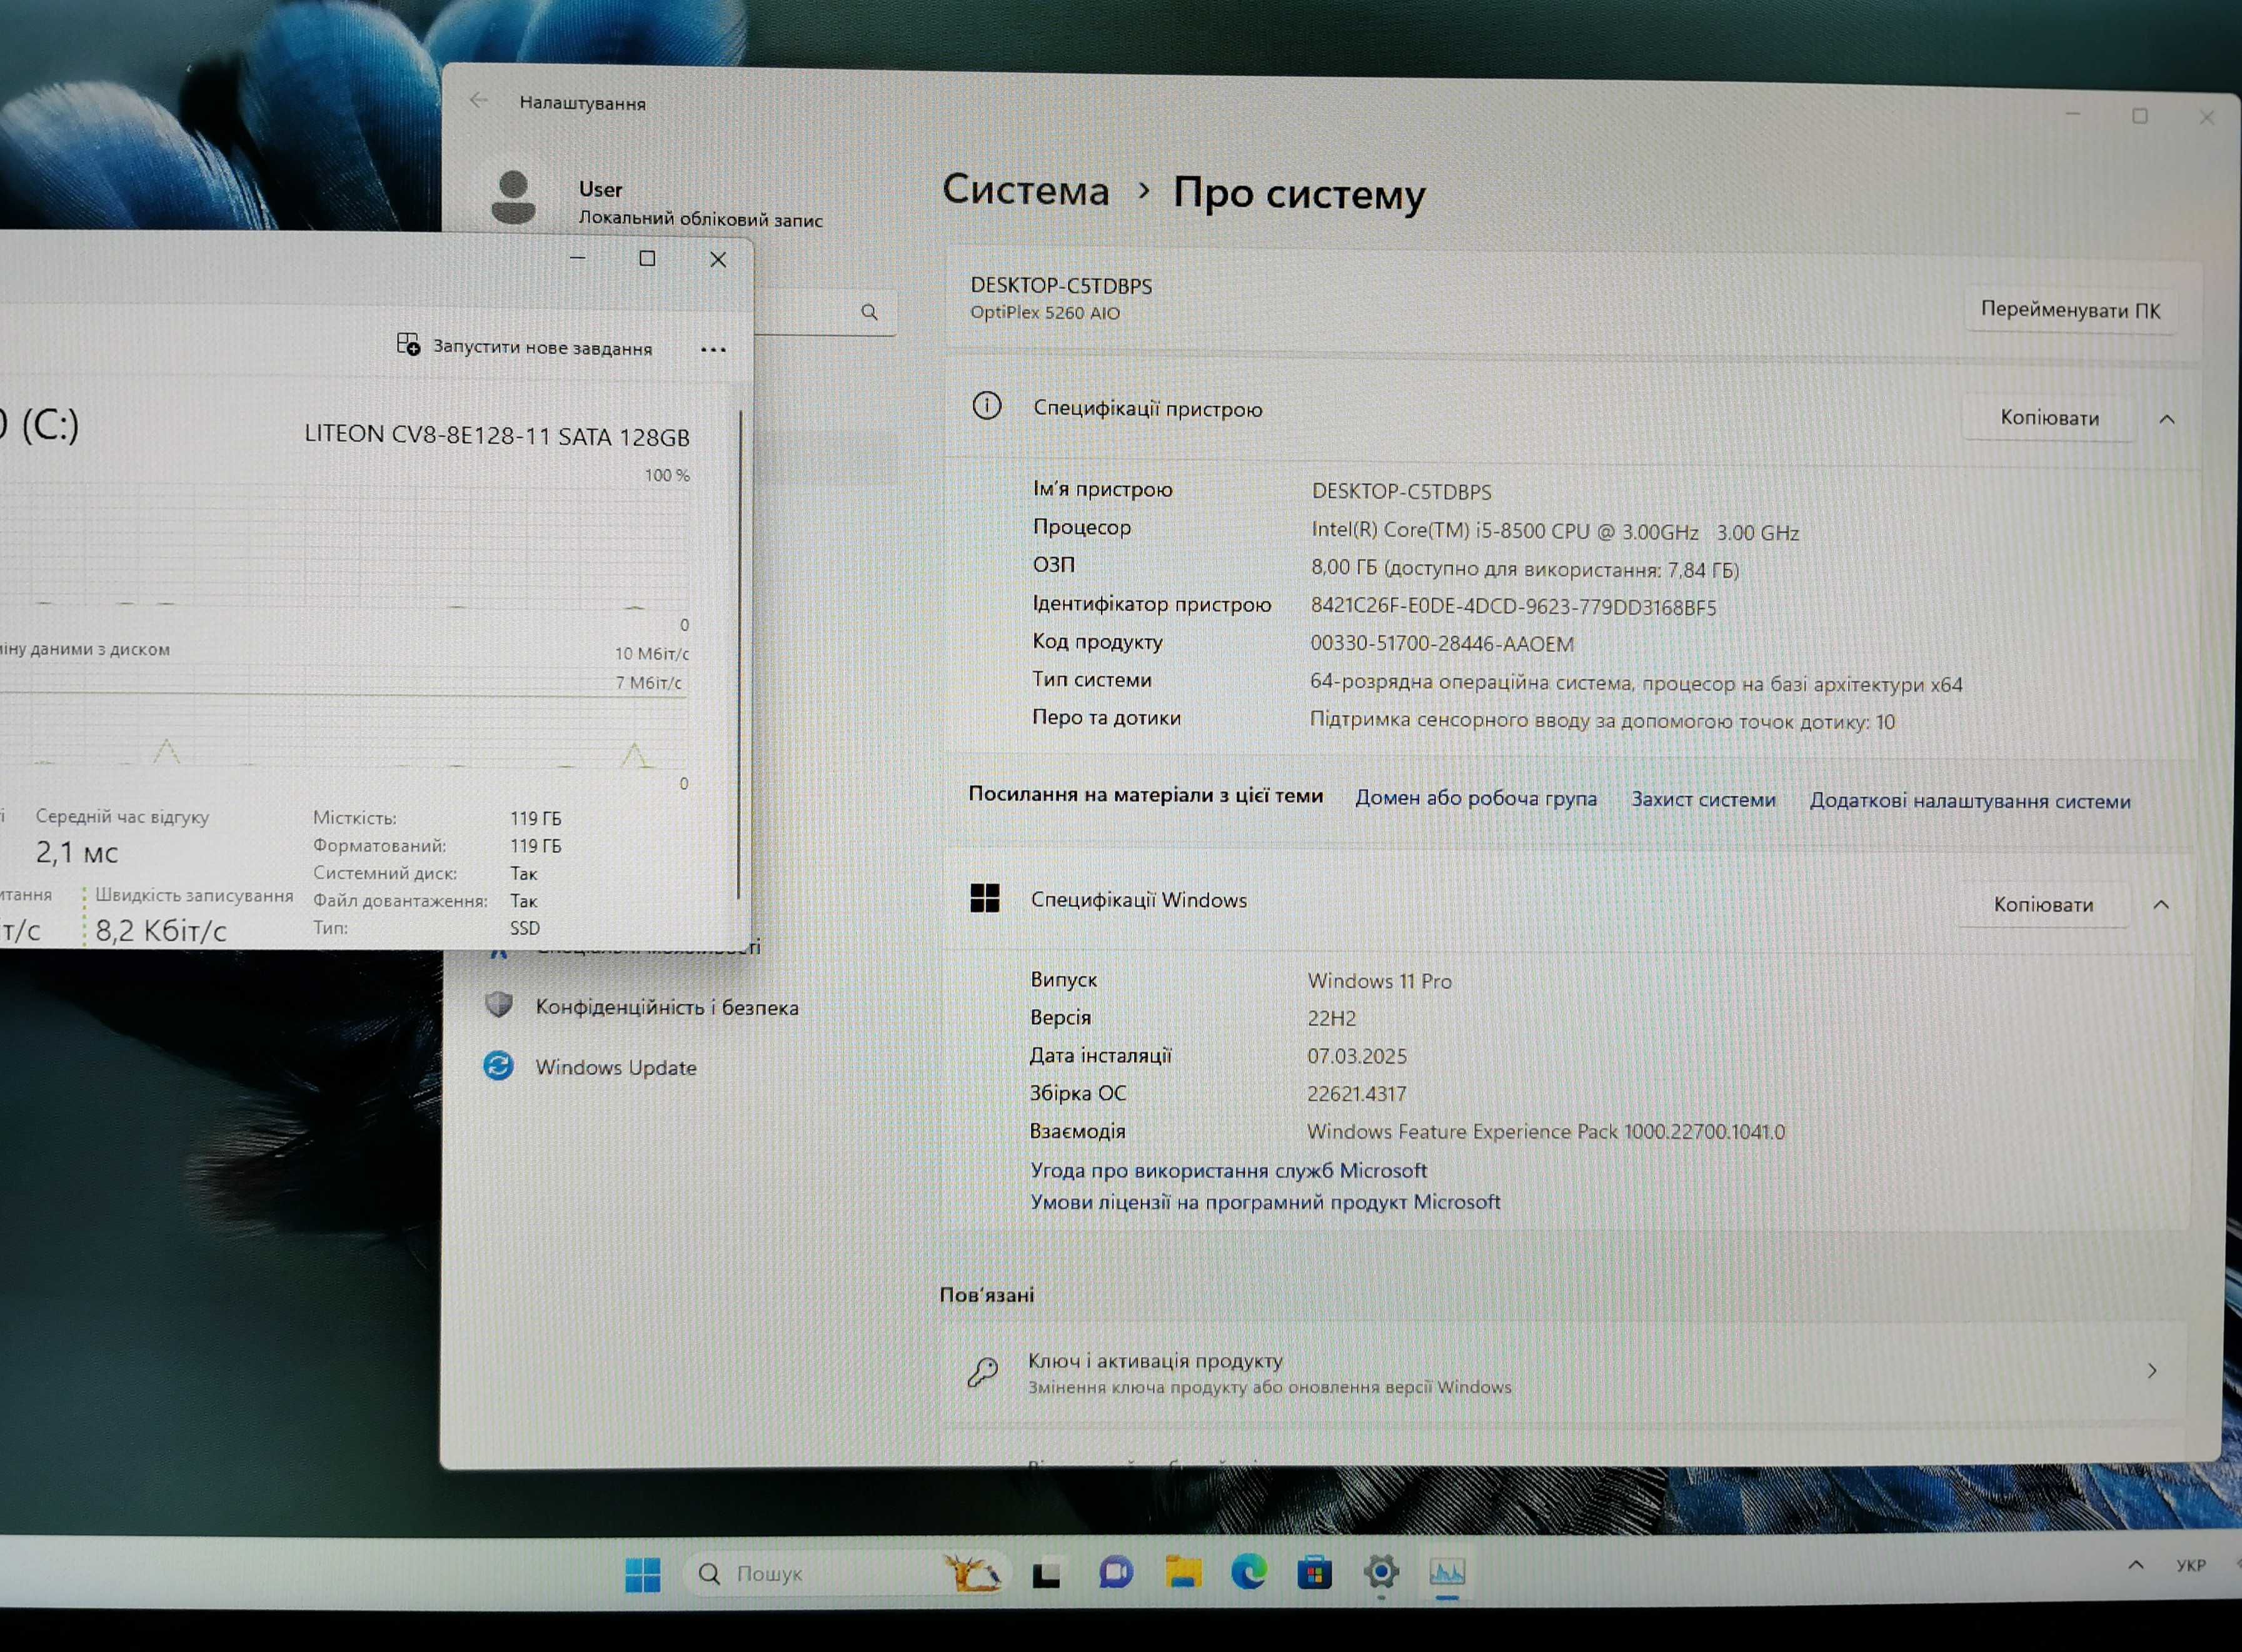Click the Task Manager vertical scrollbar
Screen dimensions: 2242x1652
[739, 655]
